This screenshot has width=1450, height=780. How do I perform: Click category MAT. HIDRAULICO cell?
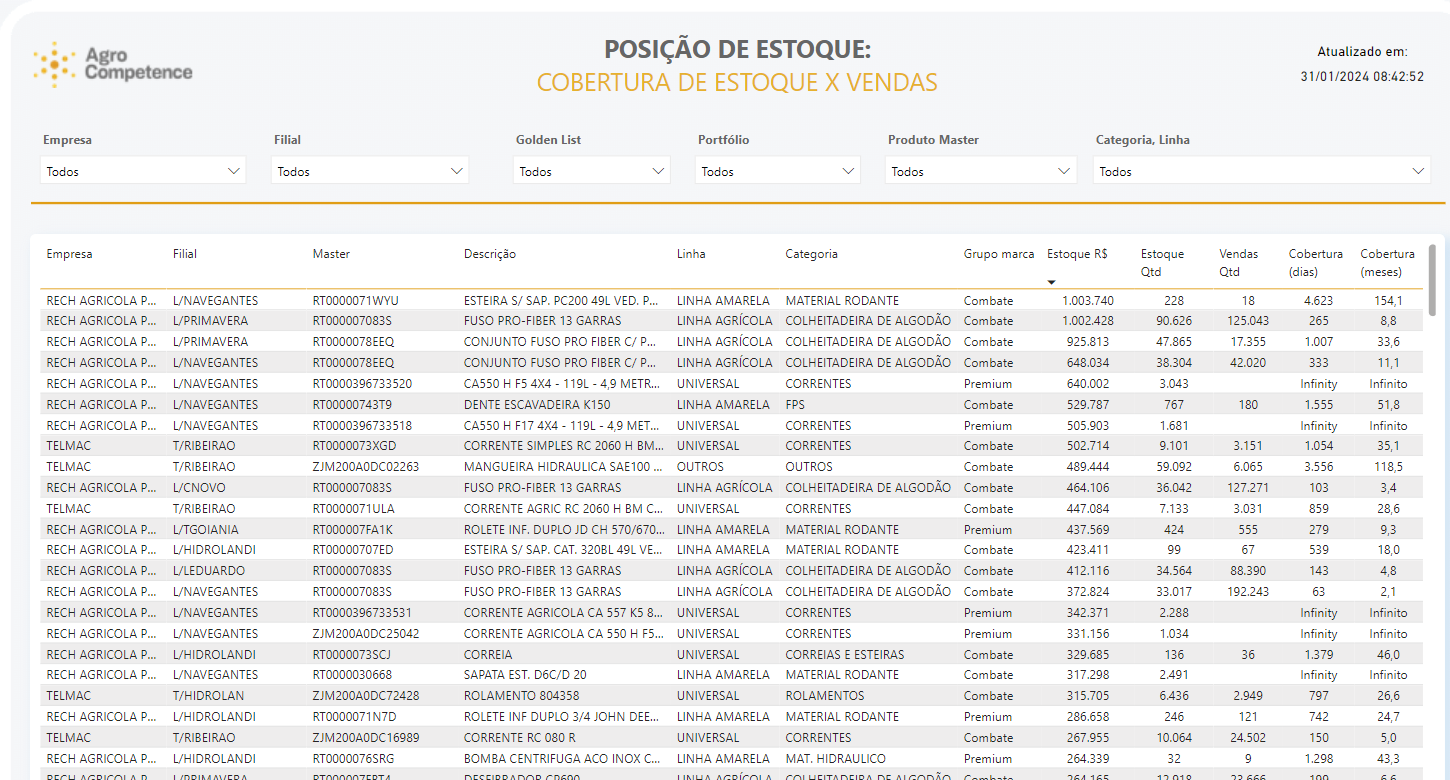pyautogui.click(x=835, y=759)
